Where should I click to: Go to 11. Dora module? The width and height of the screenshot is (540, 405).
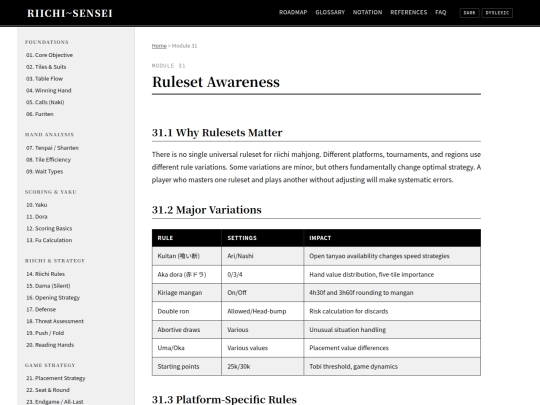click(x=37, y=217)
